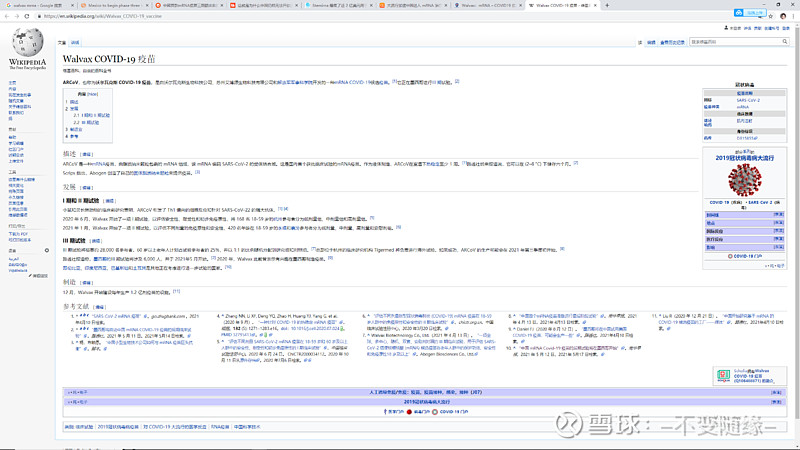Reload the page with the refresh icon
Viewport: 800px width, 450px height.
(x=27, y=16)
